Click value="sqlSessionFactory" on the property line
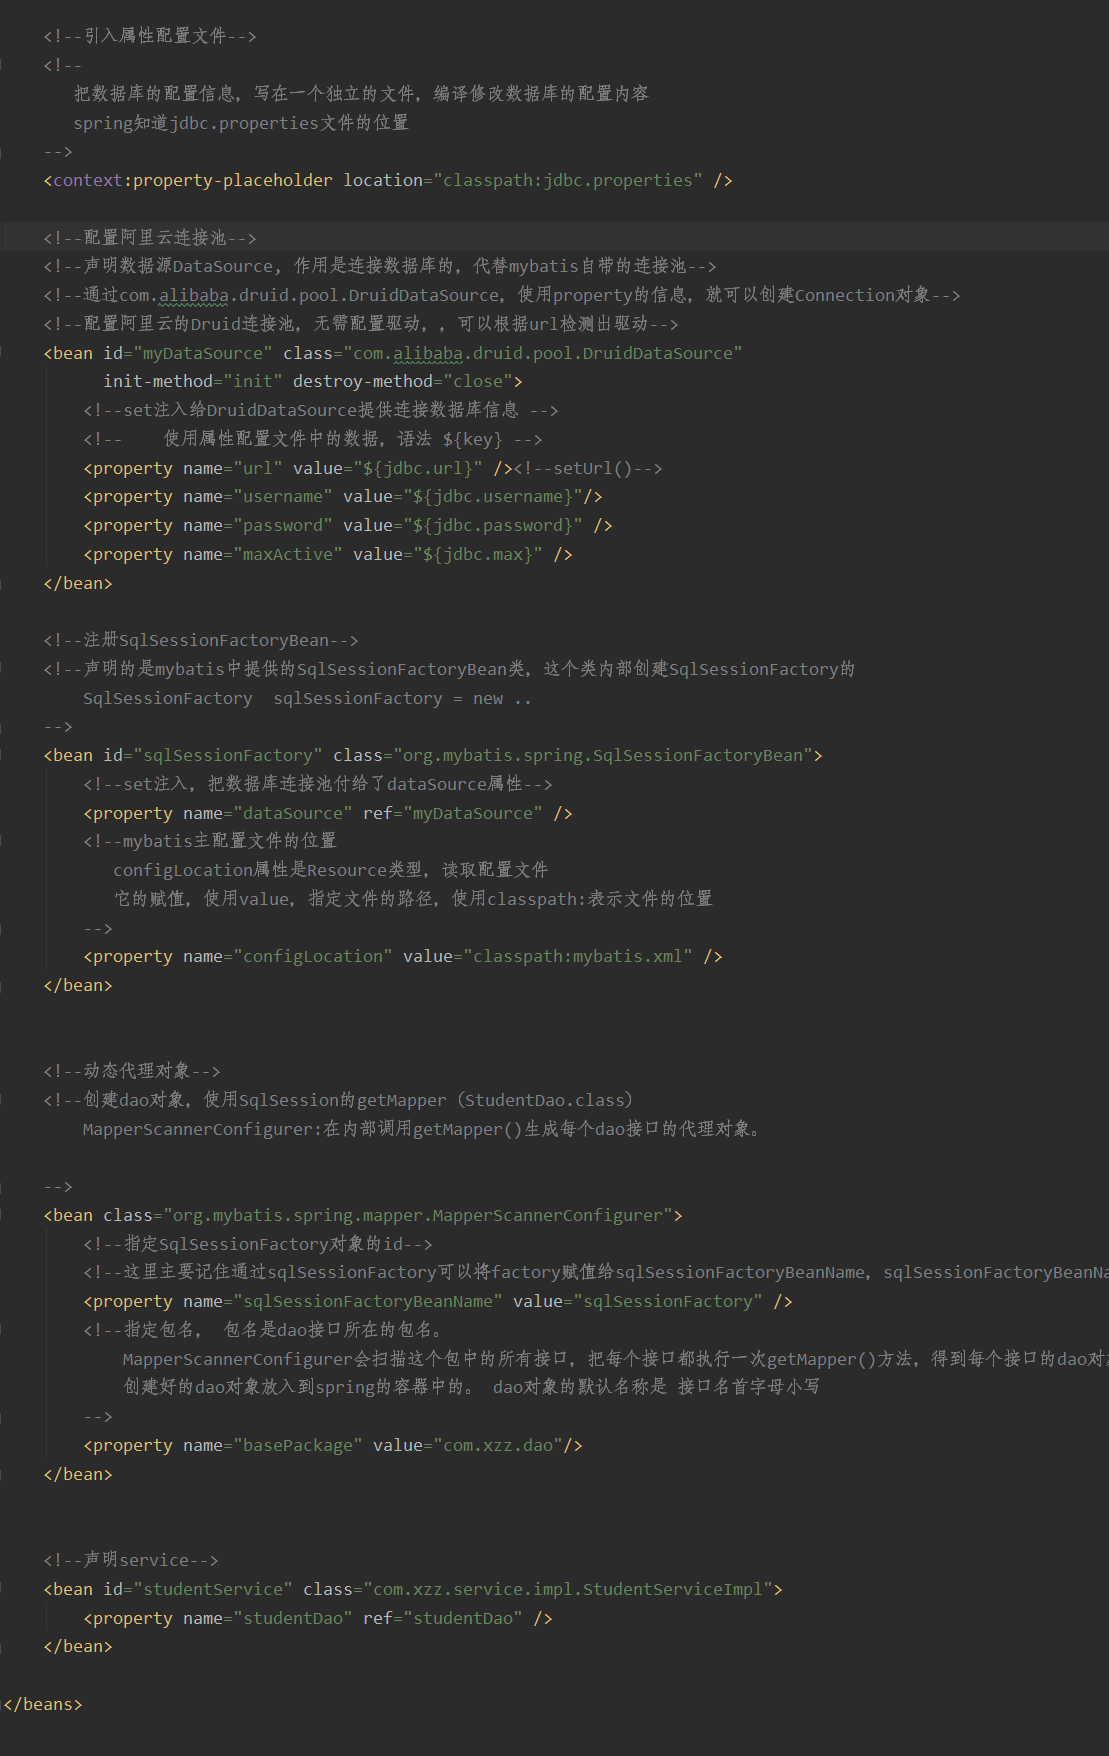Image resolution: width=1109 pixels, height=1756 pixels. coord(637,1301)
